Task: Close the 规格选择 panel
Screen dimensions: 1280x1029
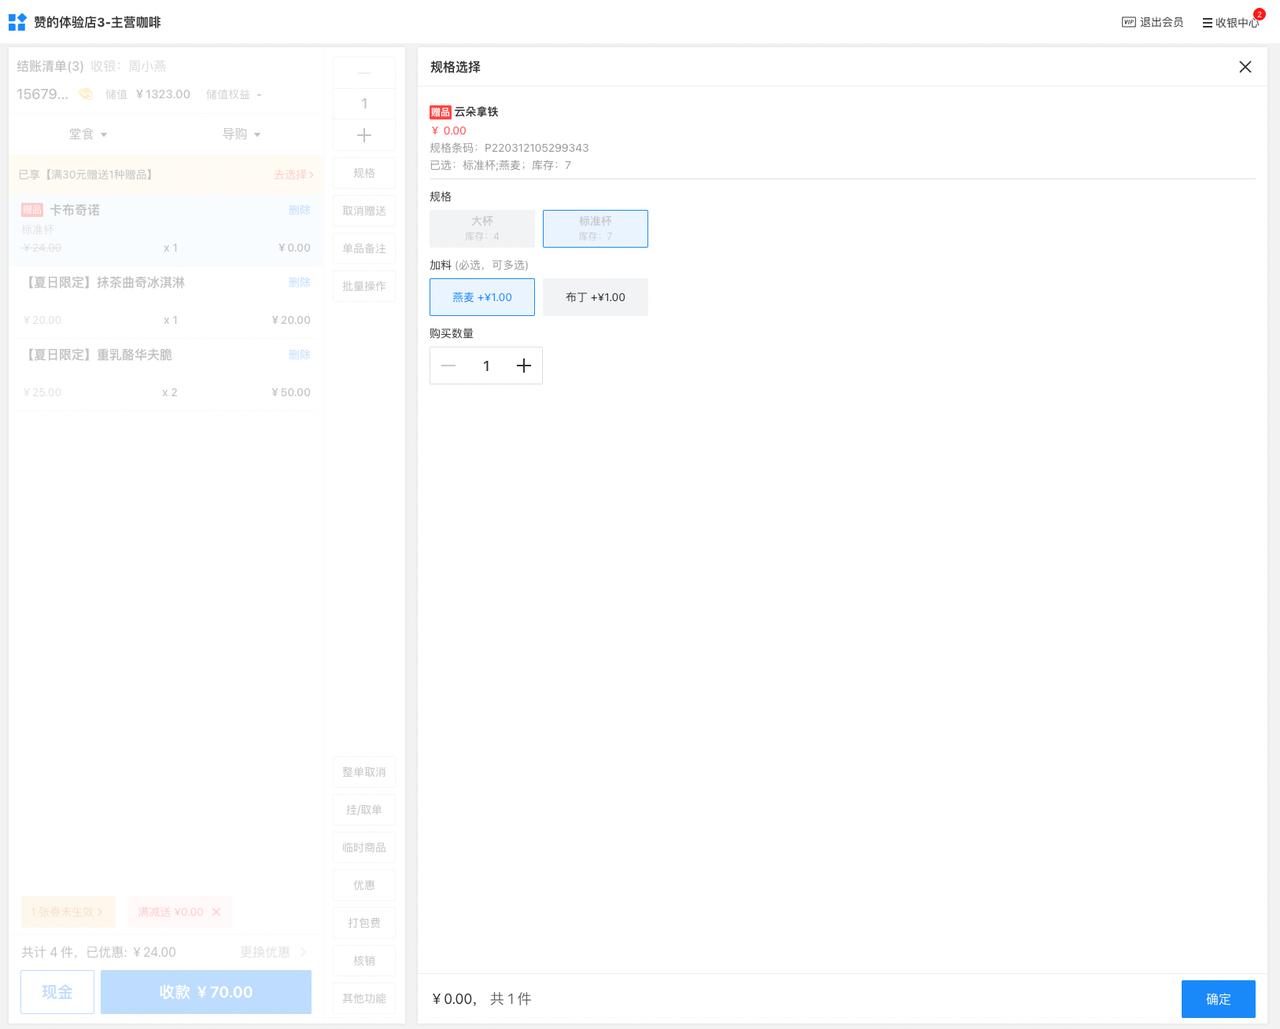Action: [x=1245, y=67]
